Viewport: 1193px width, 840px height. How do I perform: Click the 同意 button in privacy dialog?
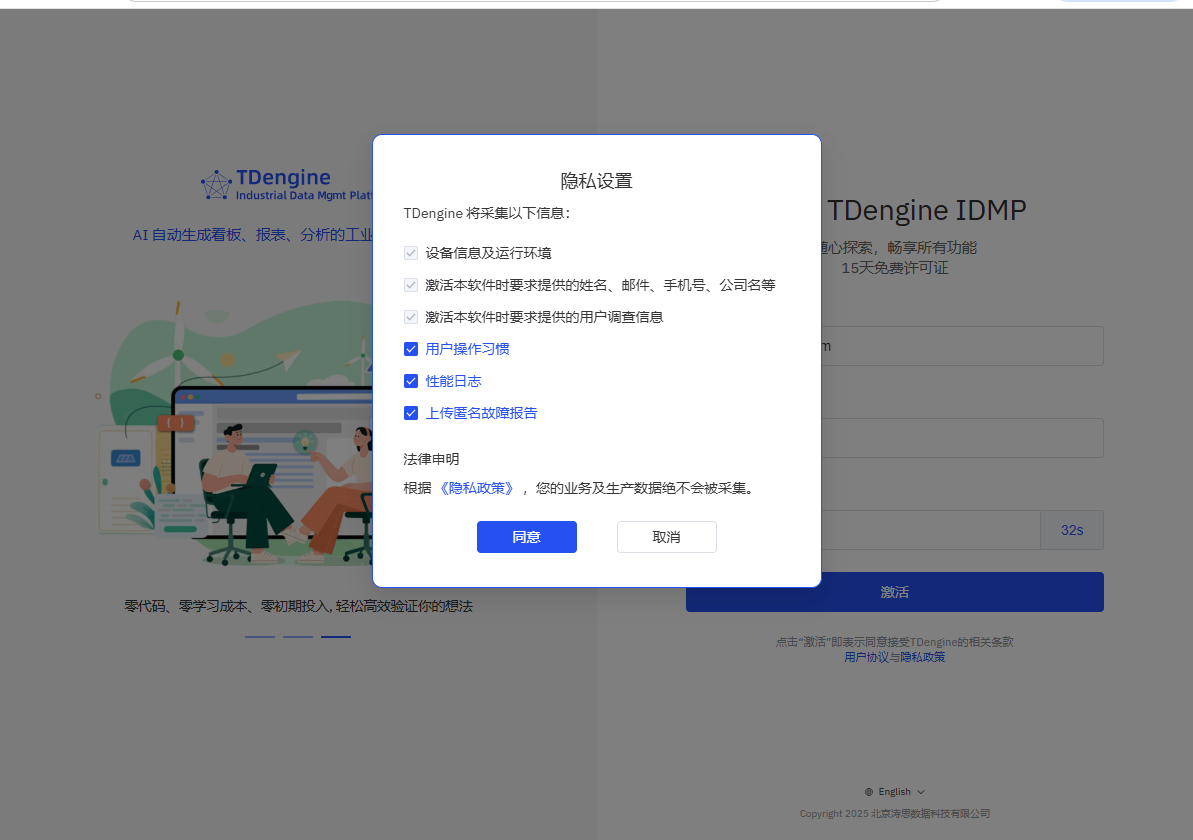tap(527, 537)
